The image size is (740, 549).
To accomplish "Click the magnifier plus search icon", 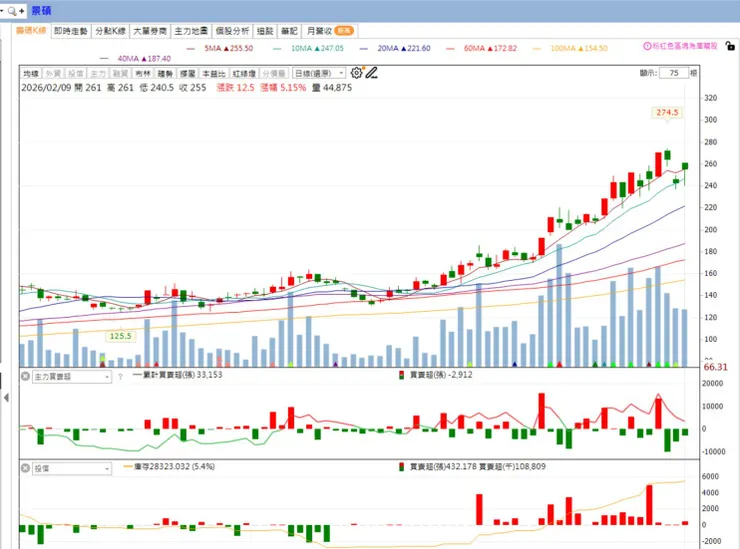I will (16, 10).
